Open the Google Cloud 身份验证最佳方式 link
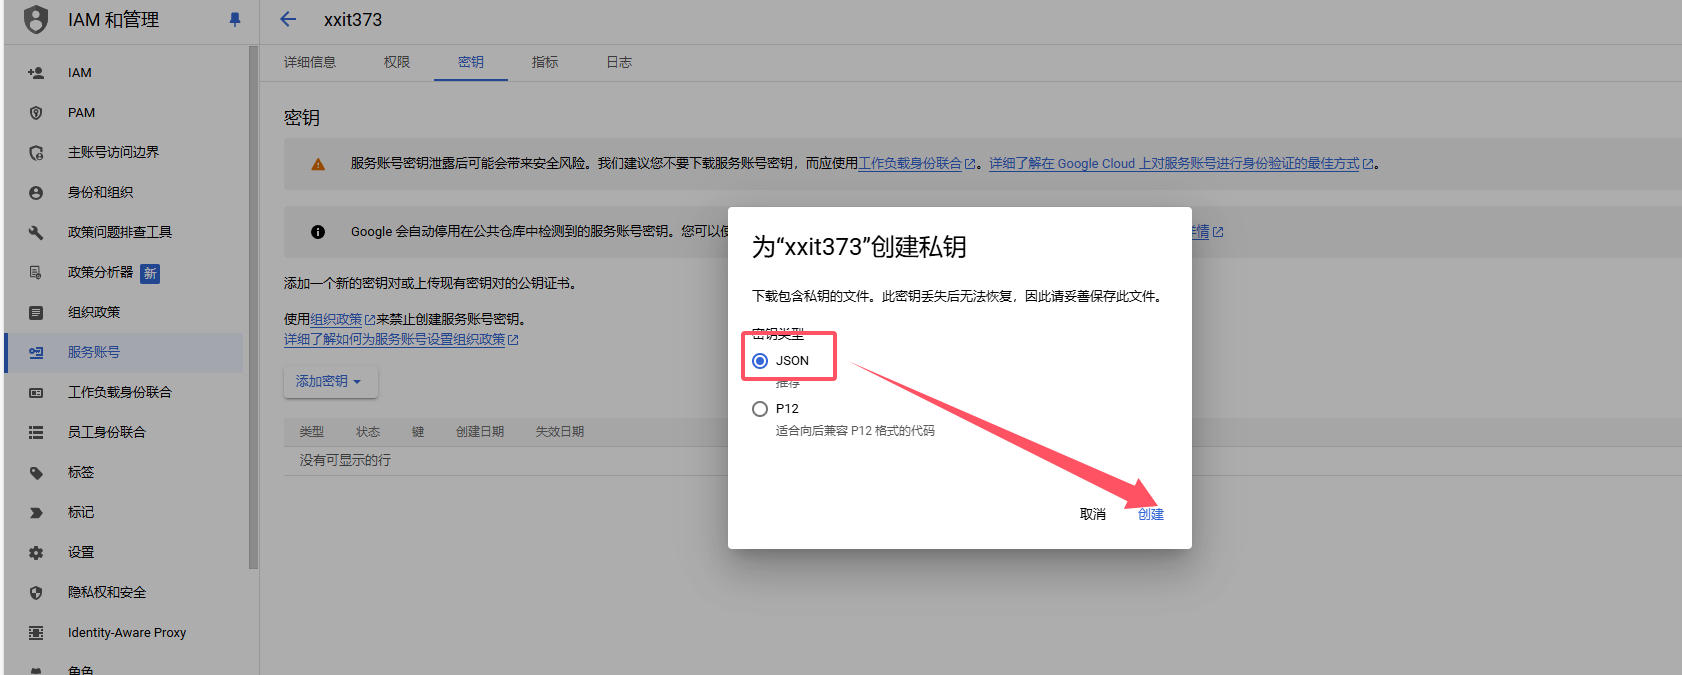 click(1181, 164)
